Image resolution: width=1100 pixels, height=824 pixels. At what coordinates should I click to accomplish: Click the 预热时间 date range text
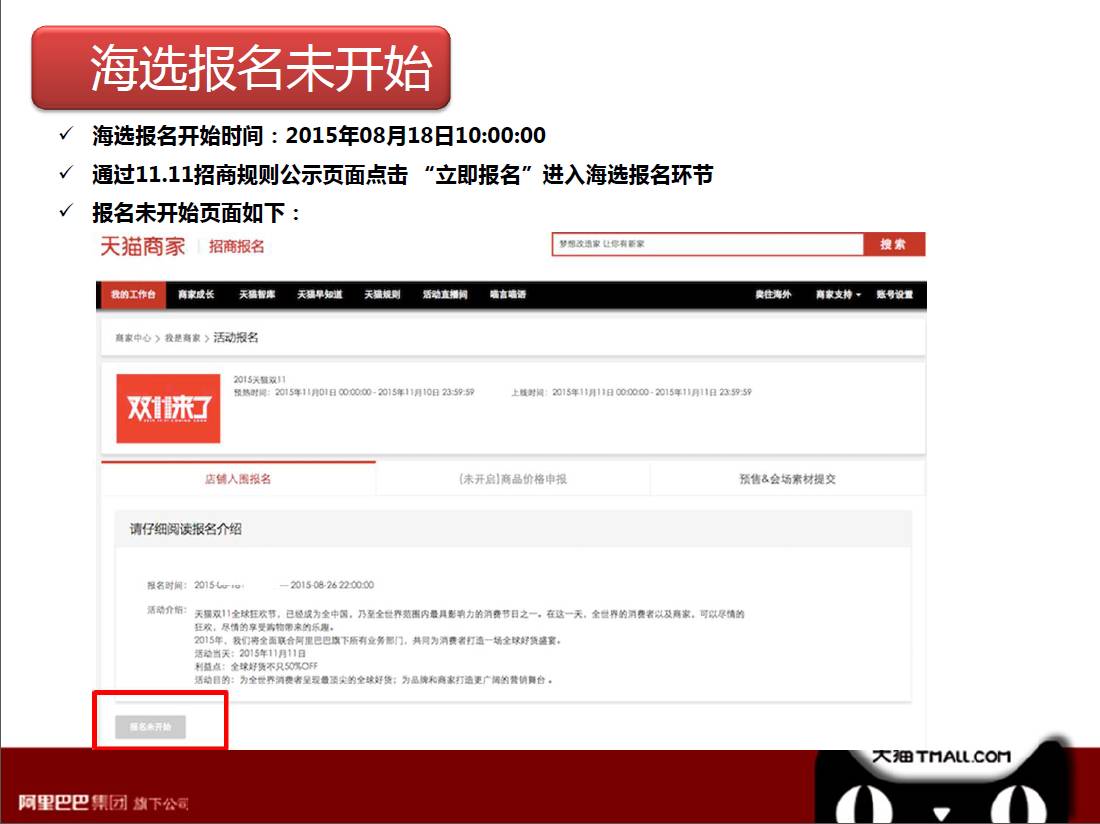point(354,392)
